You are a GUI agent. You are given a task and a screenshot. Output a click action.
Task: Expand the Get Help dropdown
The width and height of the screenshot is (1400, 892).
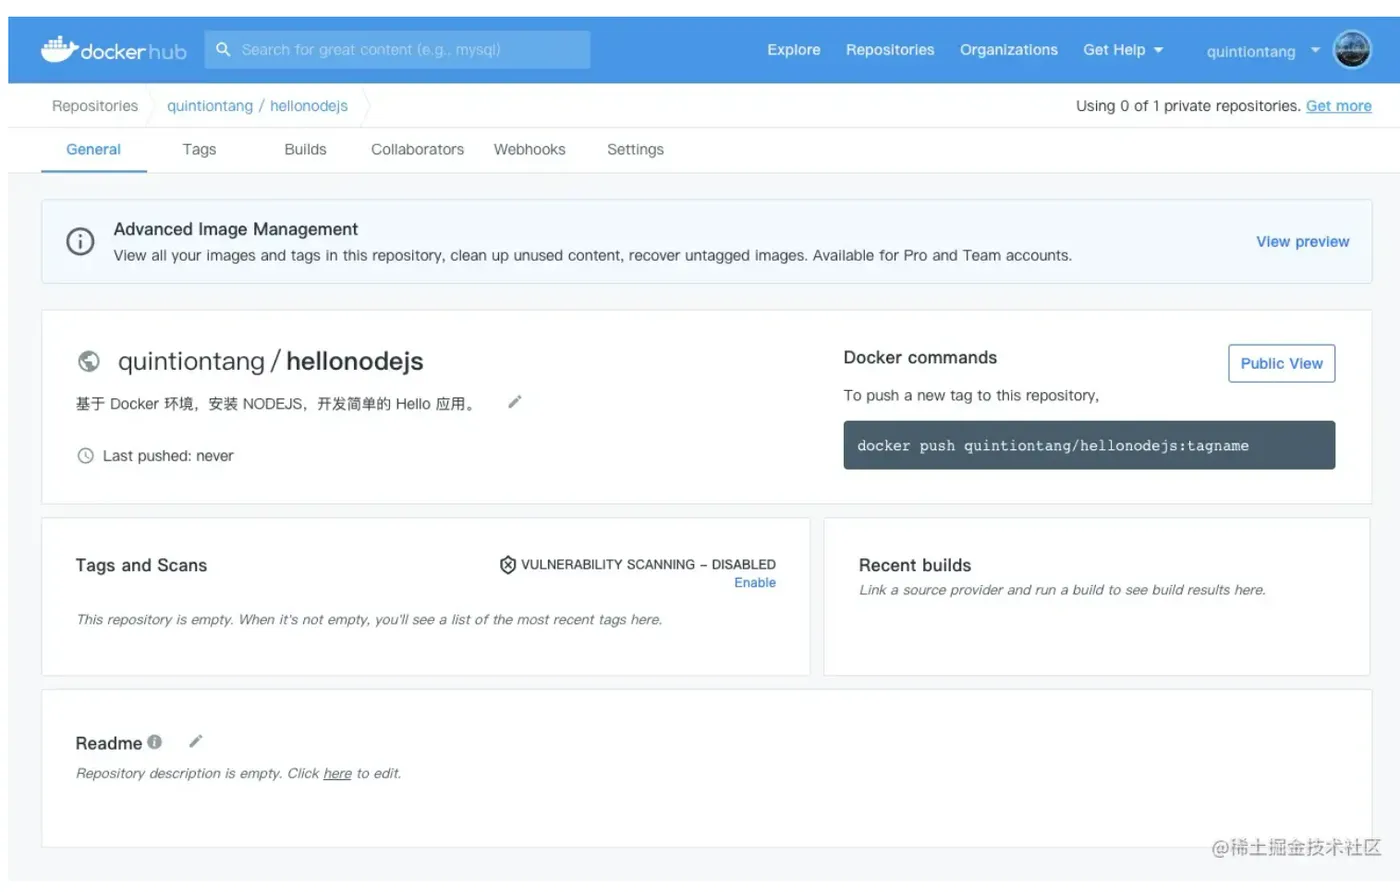click(x=1123, y=50)
